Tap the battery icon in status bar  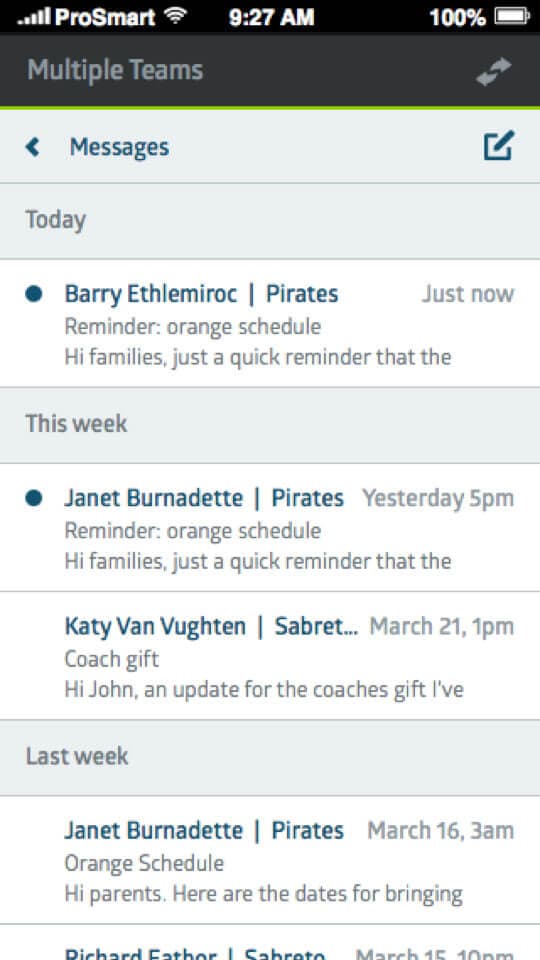point(512,16)
